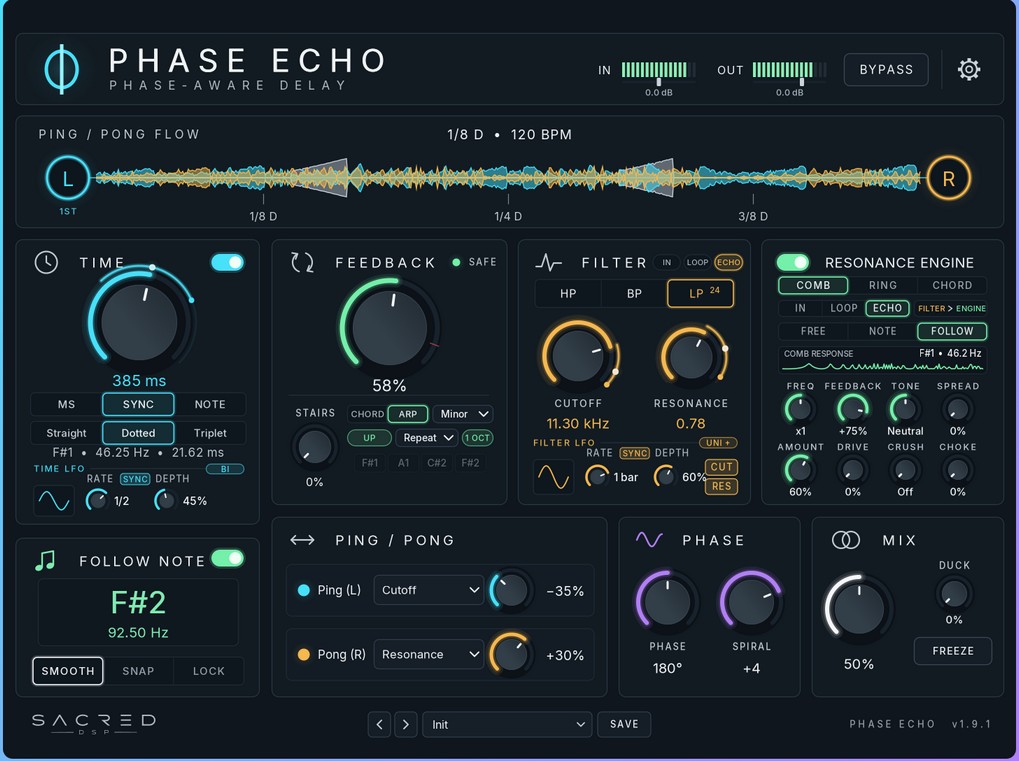Toggle the Follow Note switch
Image resolution: width=1019 pixels, height=761 pixels.
[x=227, y=559]
